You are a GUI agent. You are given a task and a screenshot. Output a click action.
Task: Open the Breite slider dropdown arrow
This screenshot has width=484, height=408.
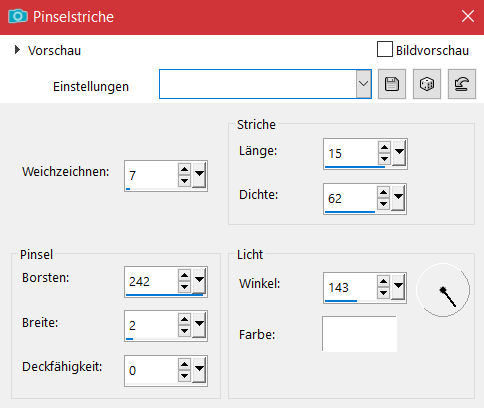click(199, 325)
